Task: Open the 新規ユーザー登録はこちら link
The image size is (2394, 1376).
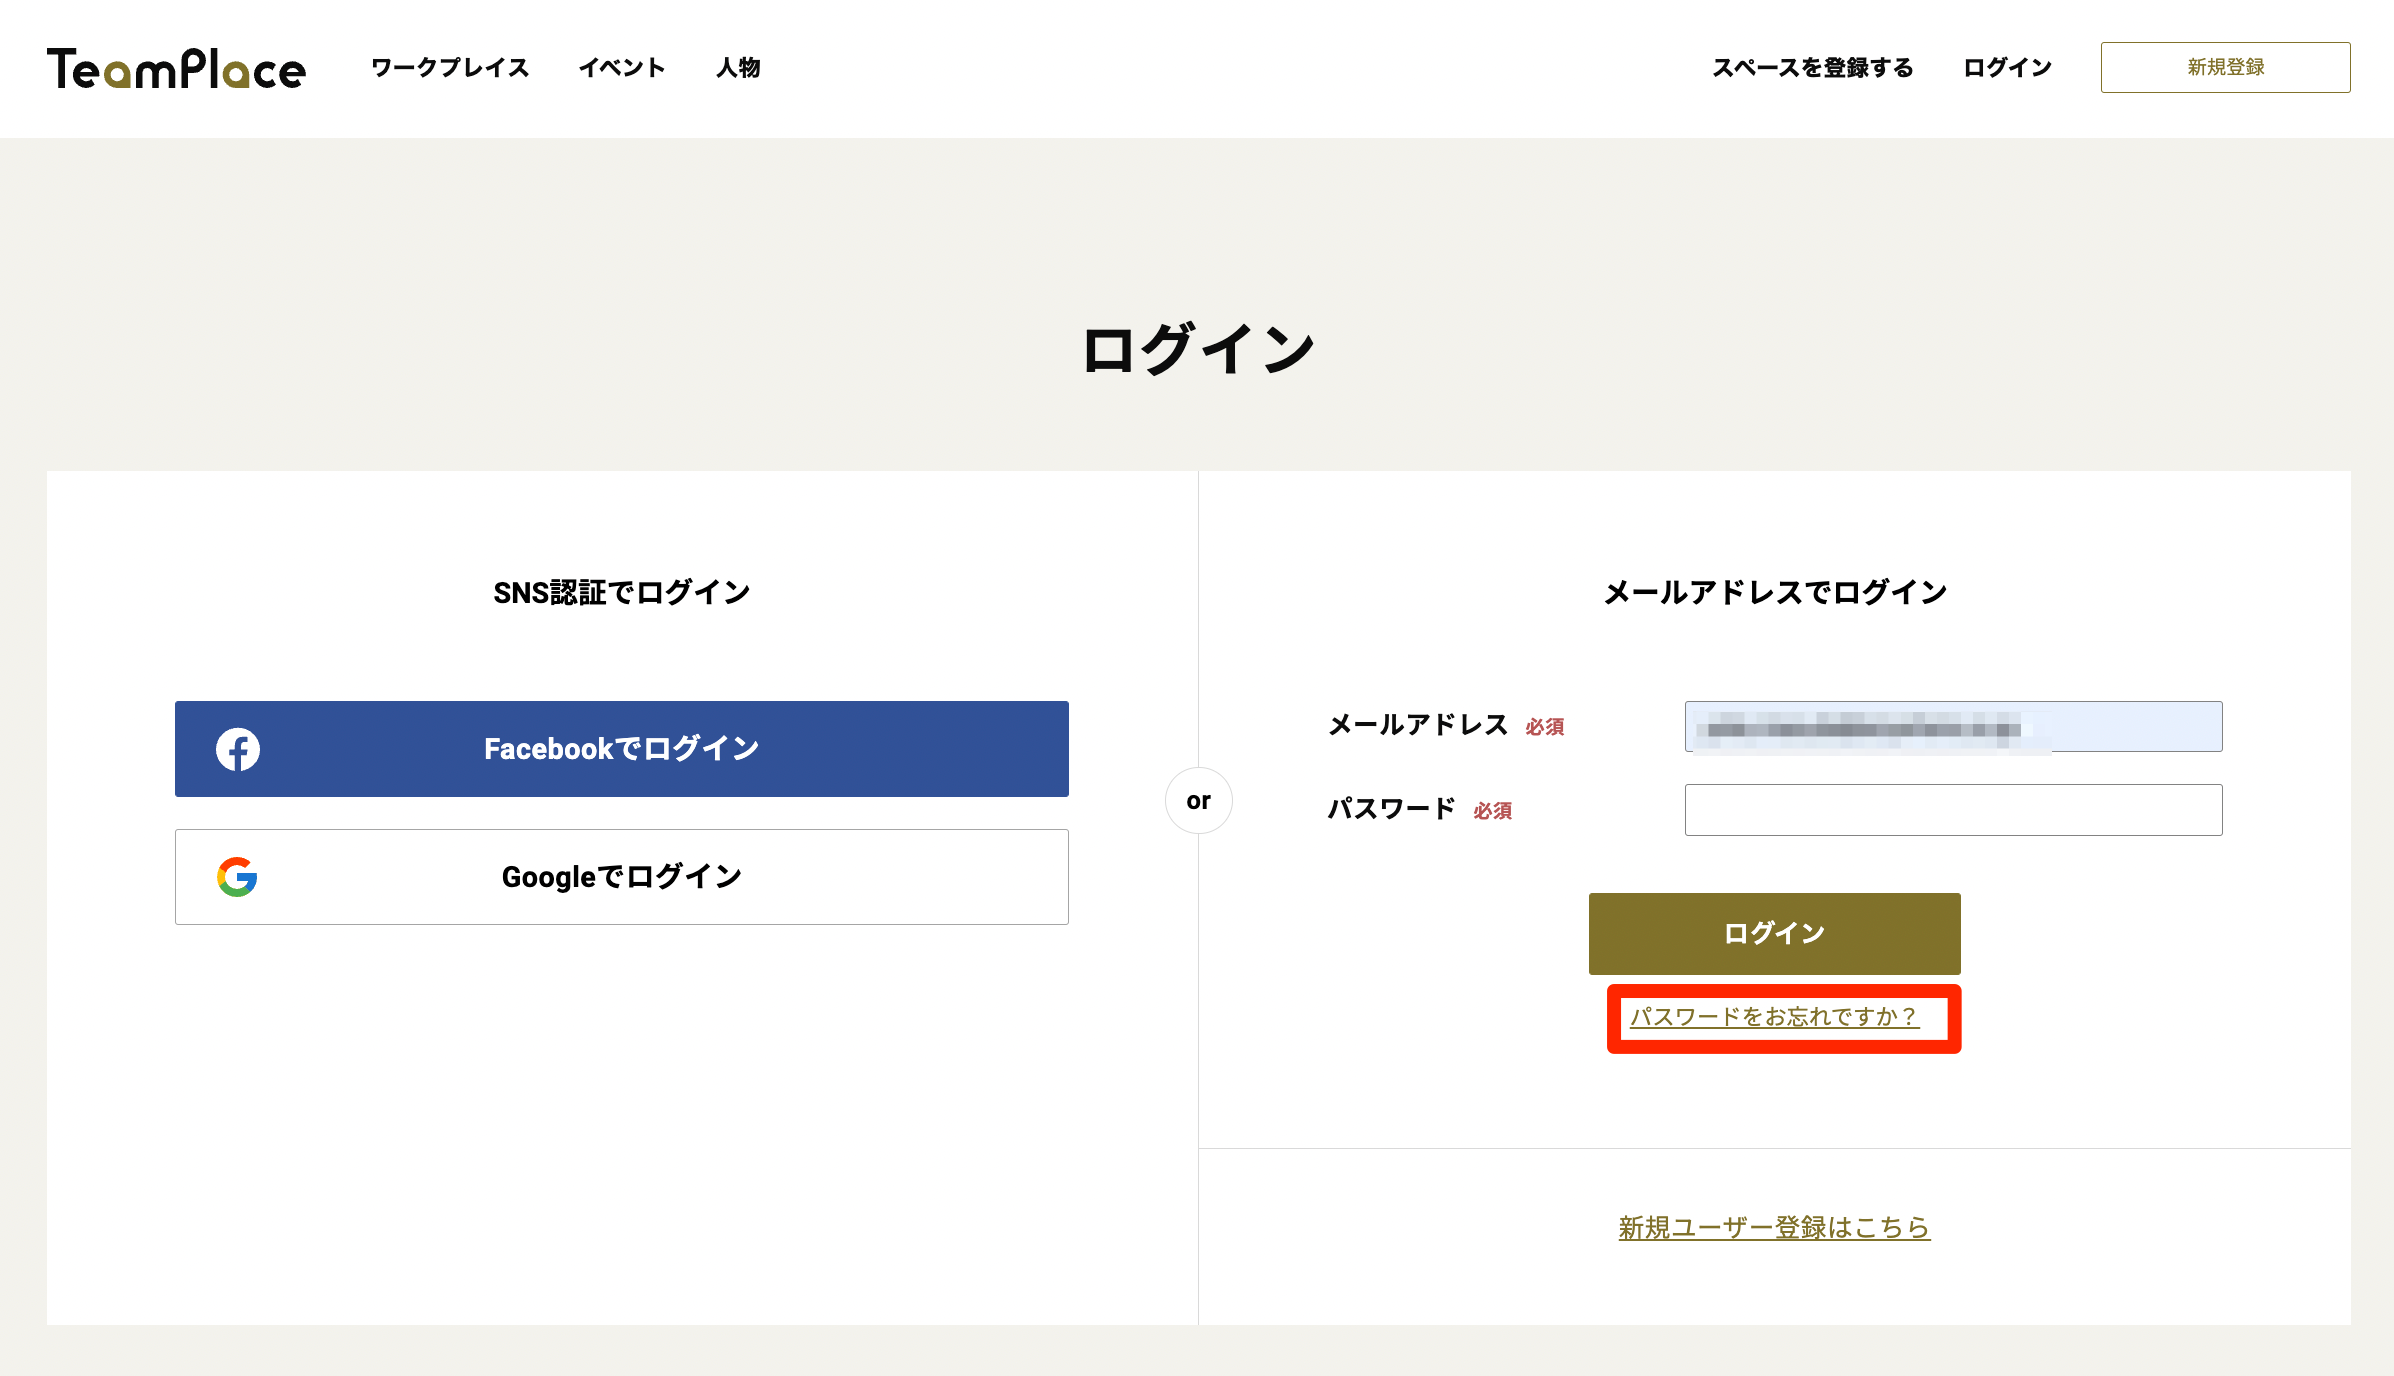Action: 1774,1227
